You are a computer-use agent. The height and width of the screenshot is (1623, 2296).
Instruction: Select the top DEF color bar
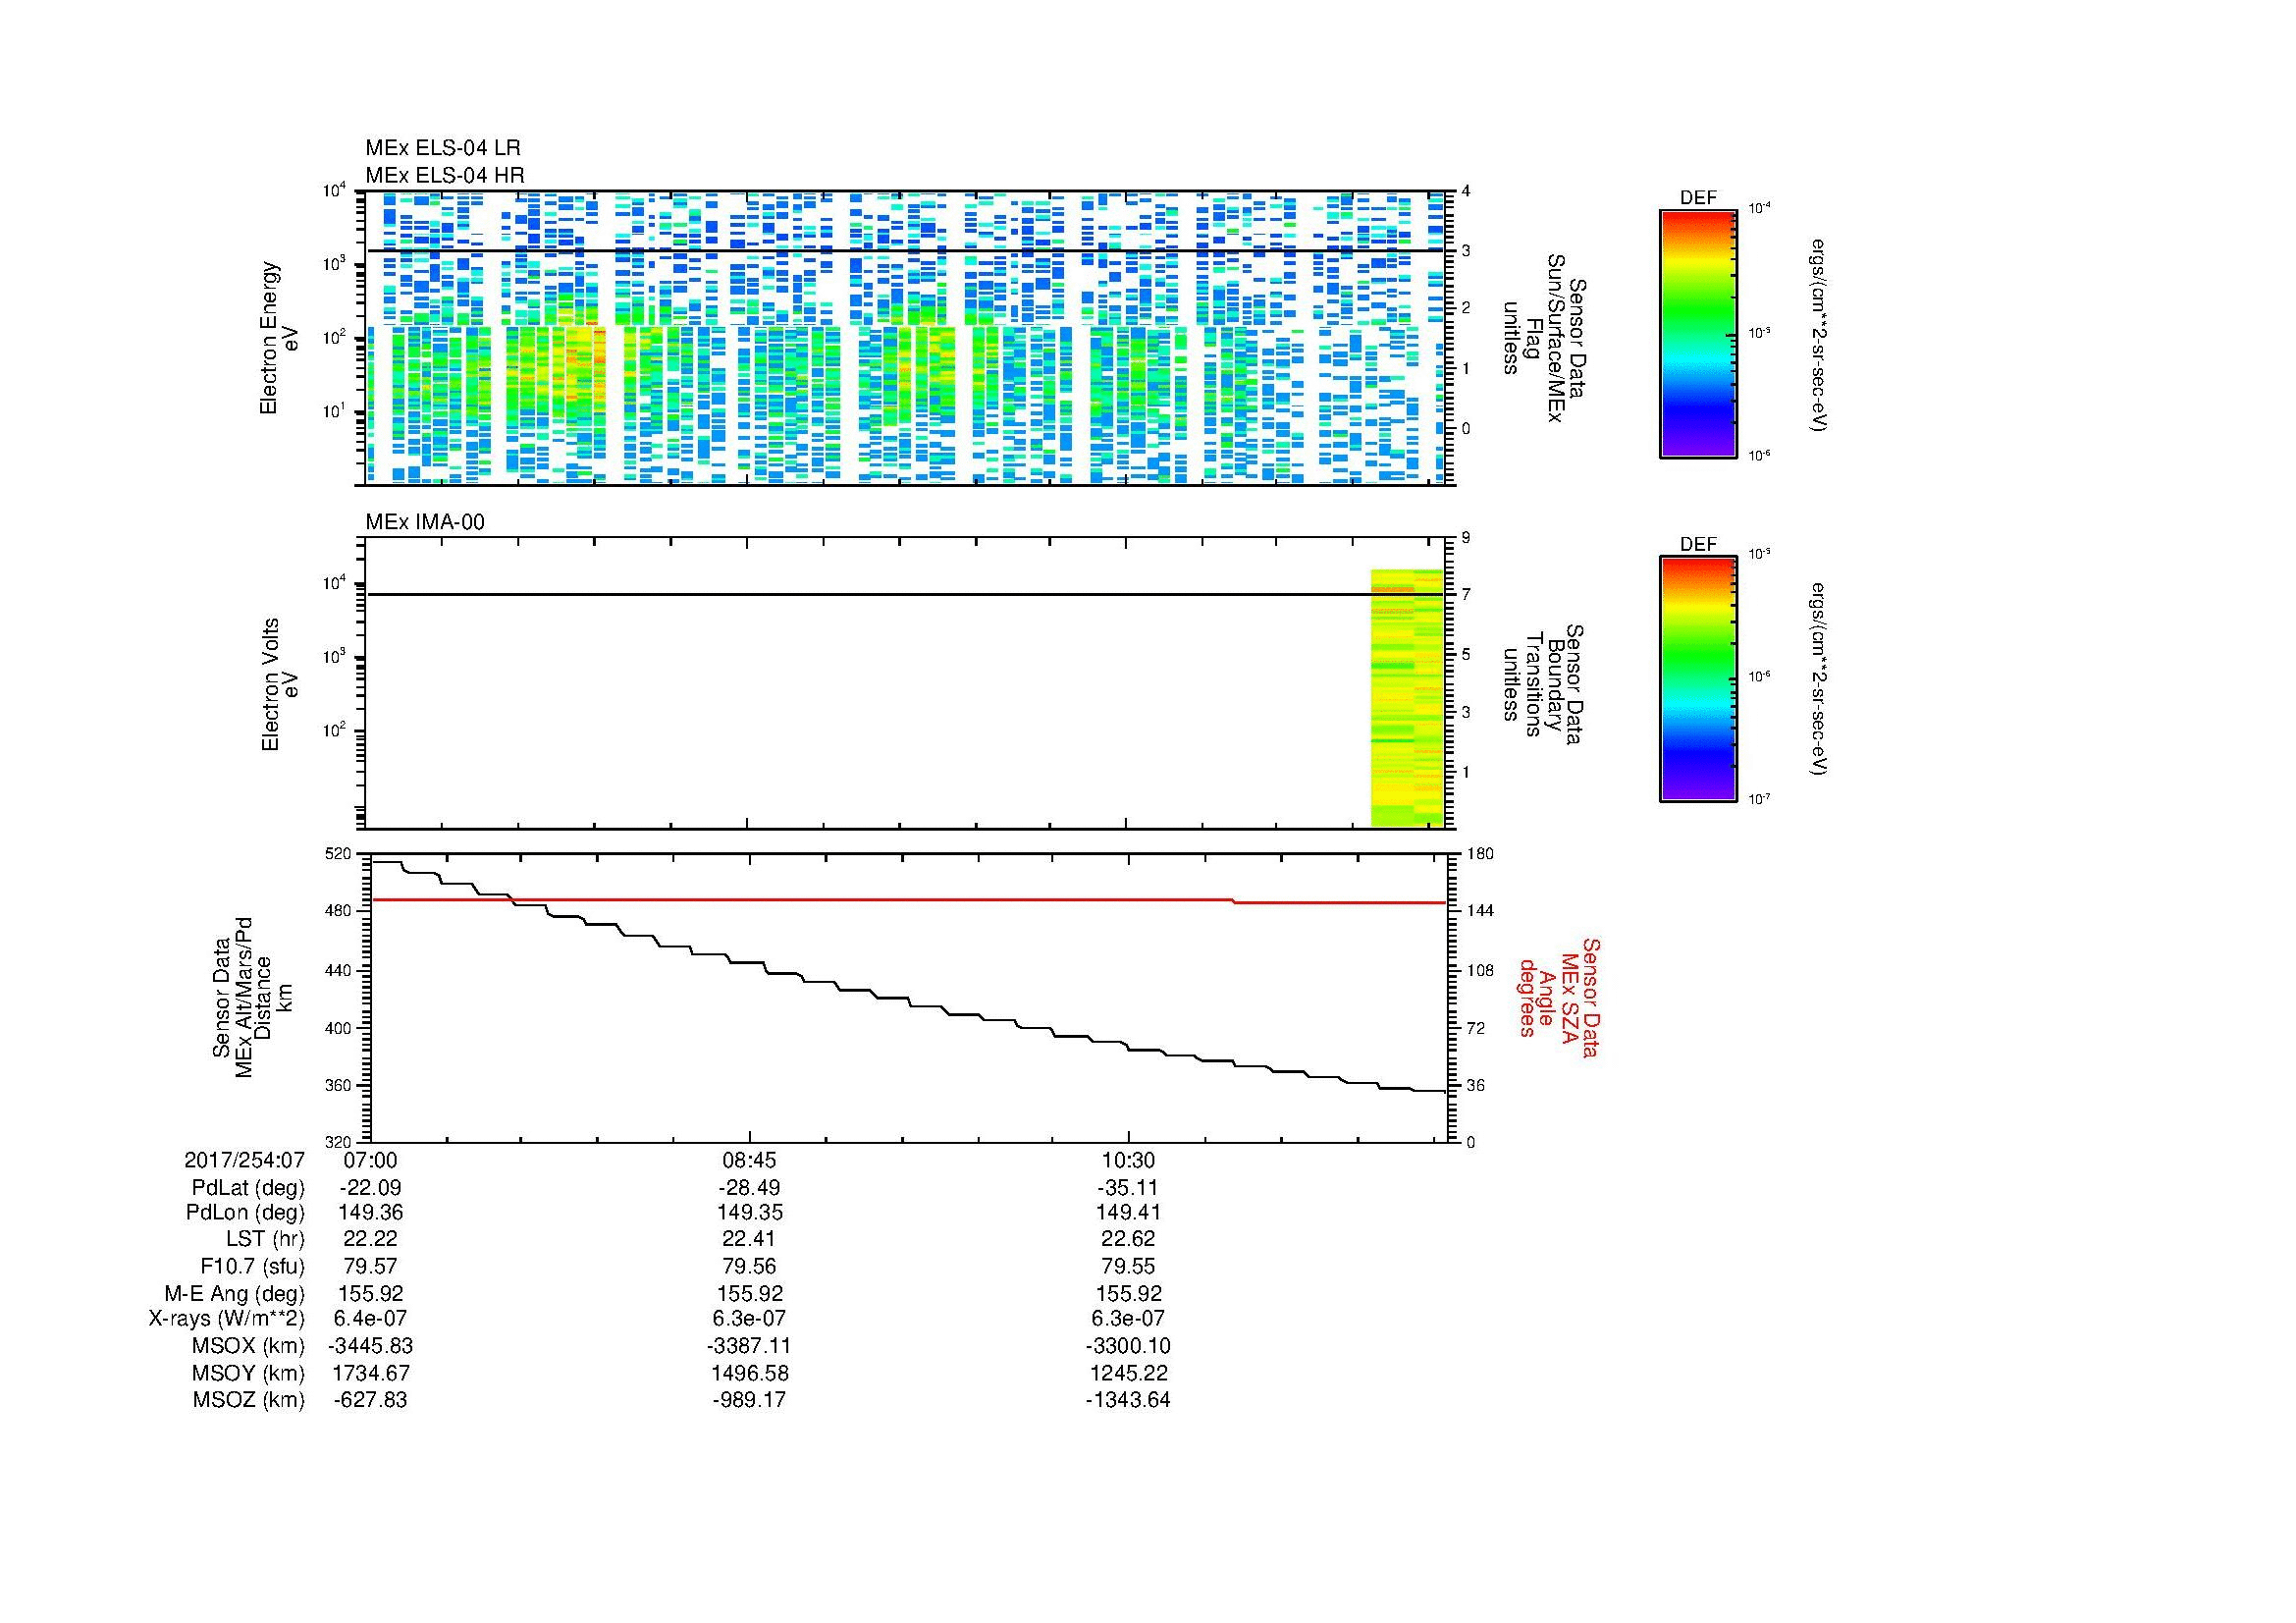click(1698, 333)
